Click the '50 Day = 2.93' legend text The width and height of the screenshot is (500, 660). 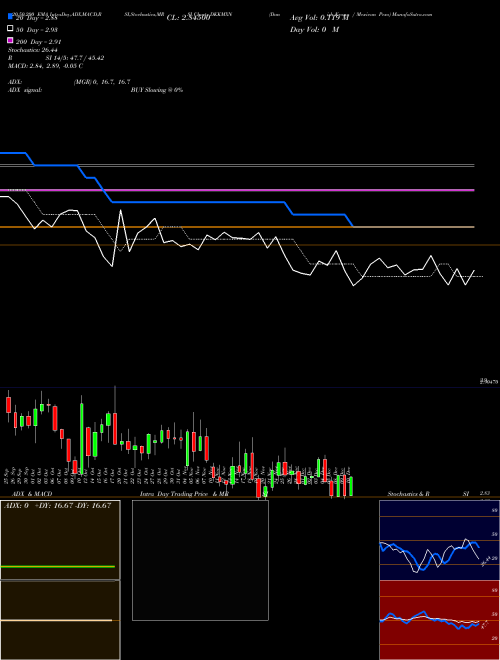pos(36,29)
